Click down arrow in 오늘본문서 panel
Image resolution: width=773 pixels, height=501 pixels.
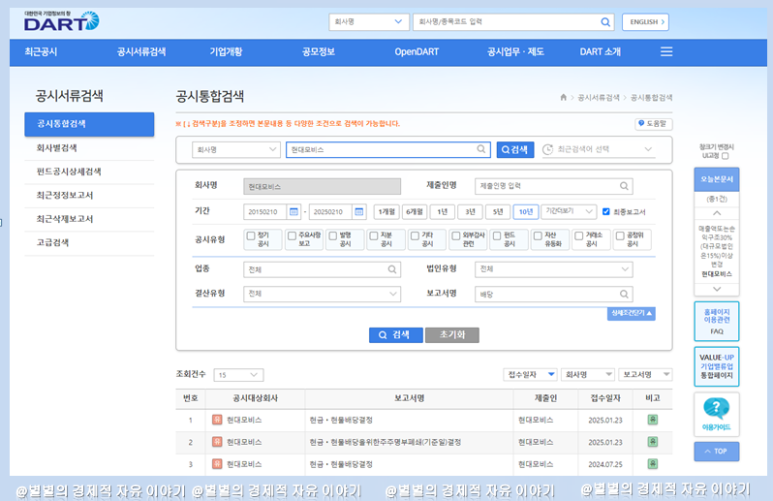pyautogui.click(x=717, y=289)
